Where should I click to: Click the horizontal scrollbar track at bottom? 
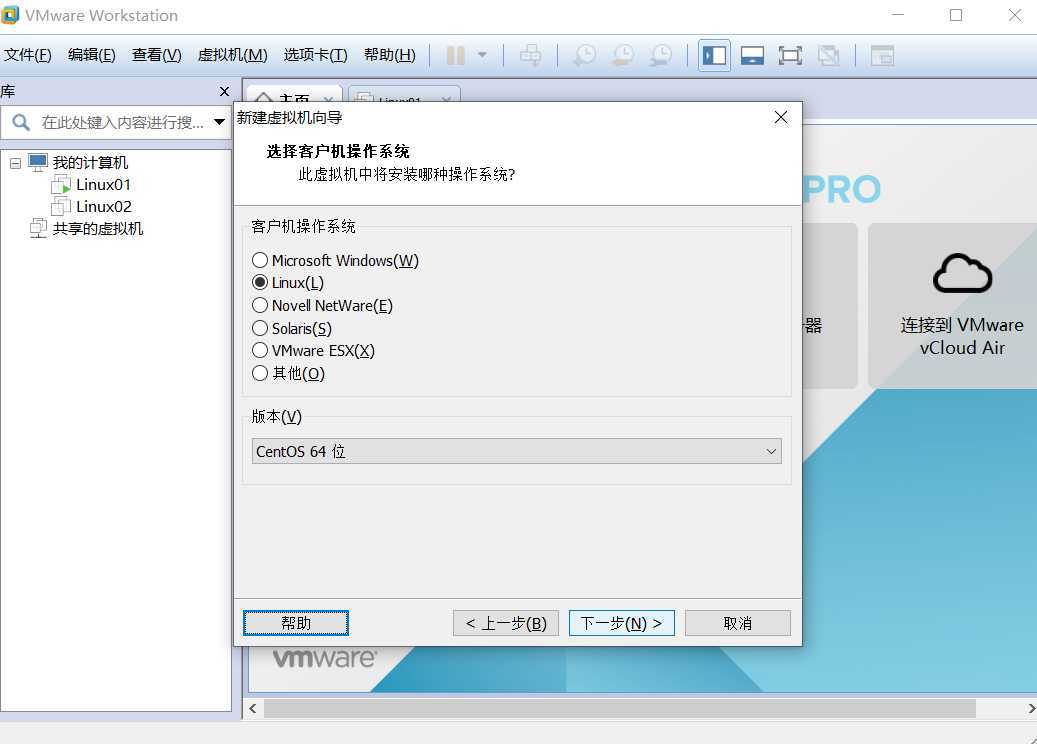point(620,708)
